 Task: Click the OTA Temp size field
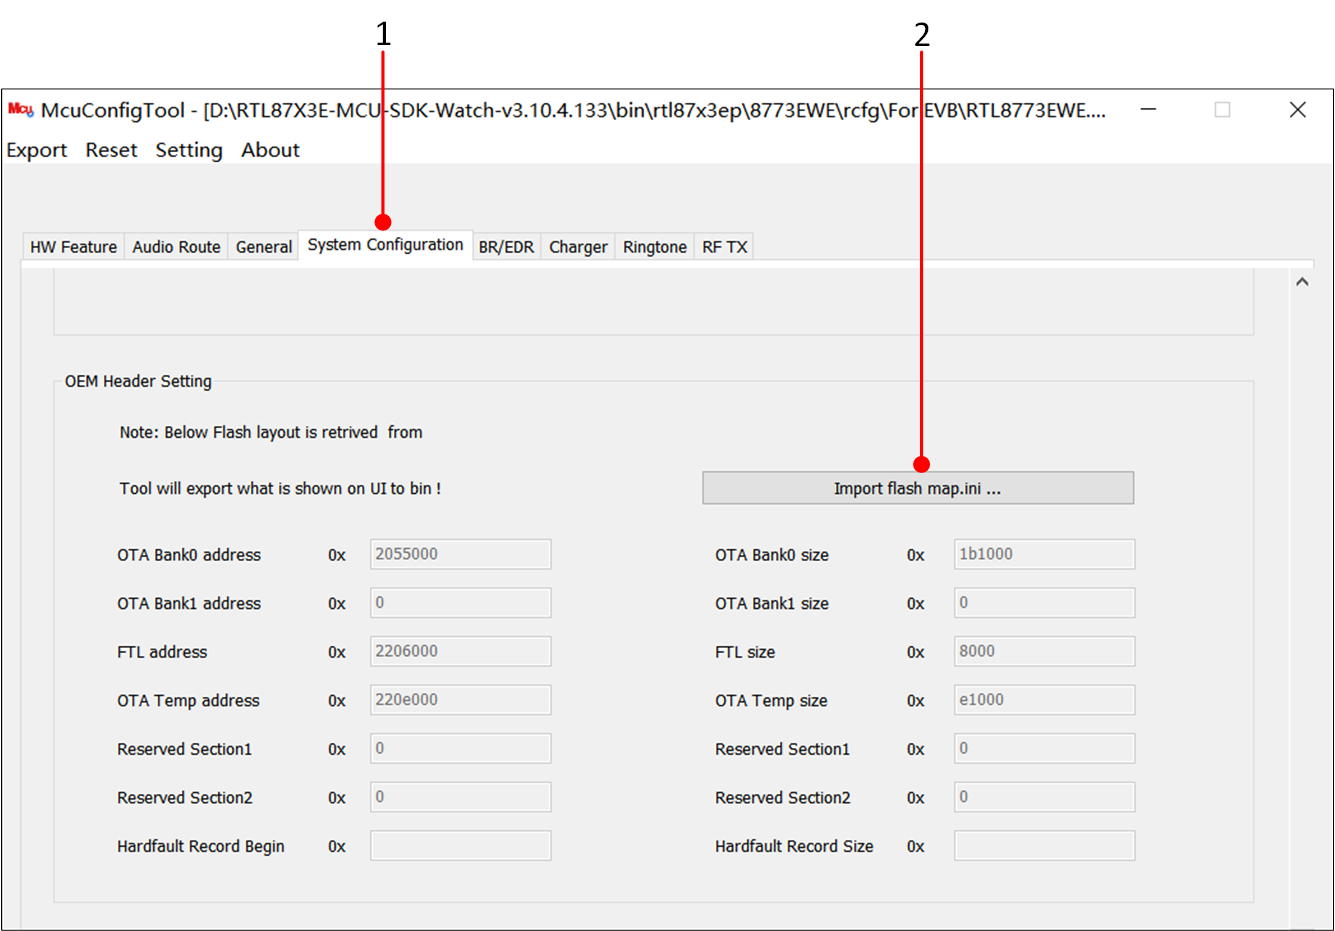[1043, 700]
